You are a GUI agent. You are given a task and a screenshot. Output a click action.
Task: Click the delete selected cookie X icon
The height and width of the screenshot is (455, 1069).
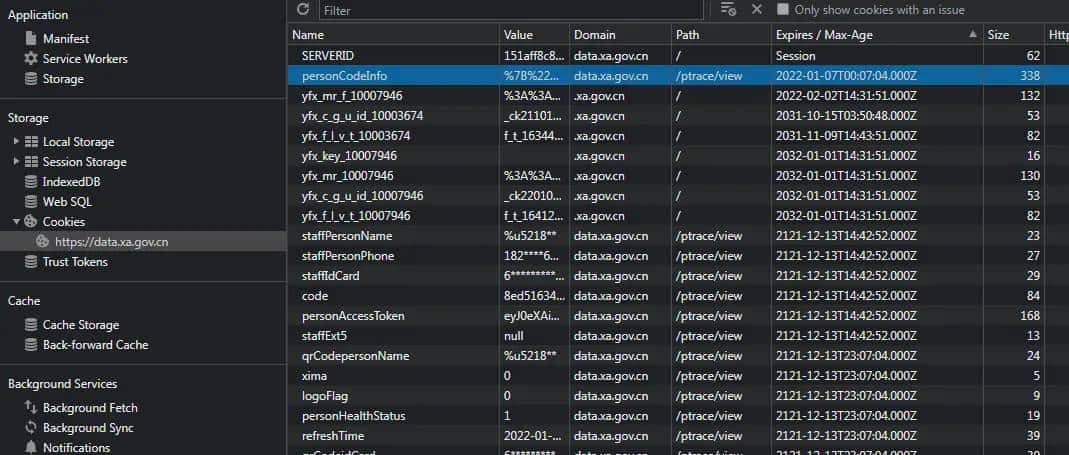757,9
